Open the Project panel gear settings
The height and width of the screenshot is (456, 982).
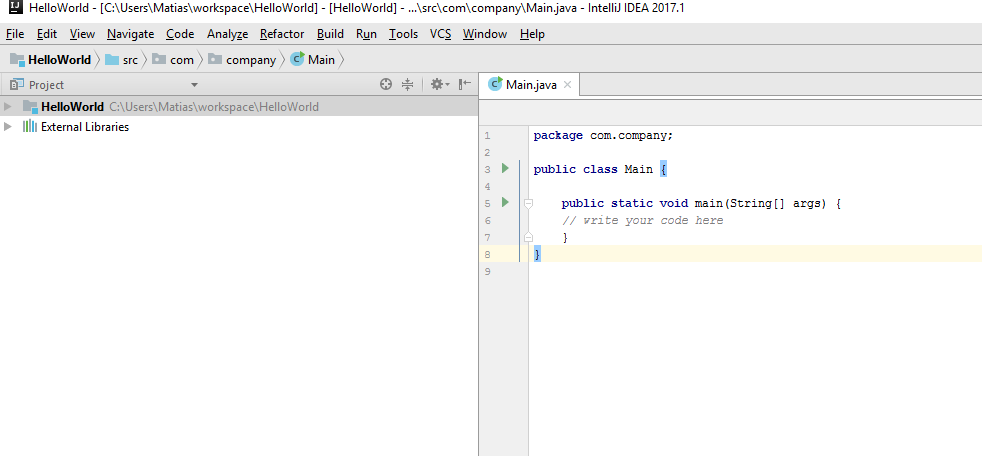[x=440, y=85]
